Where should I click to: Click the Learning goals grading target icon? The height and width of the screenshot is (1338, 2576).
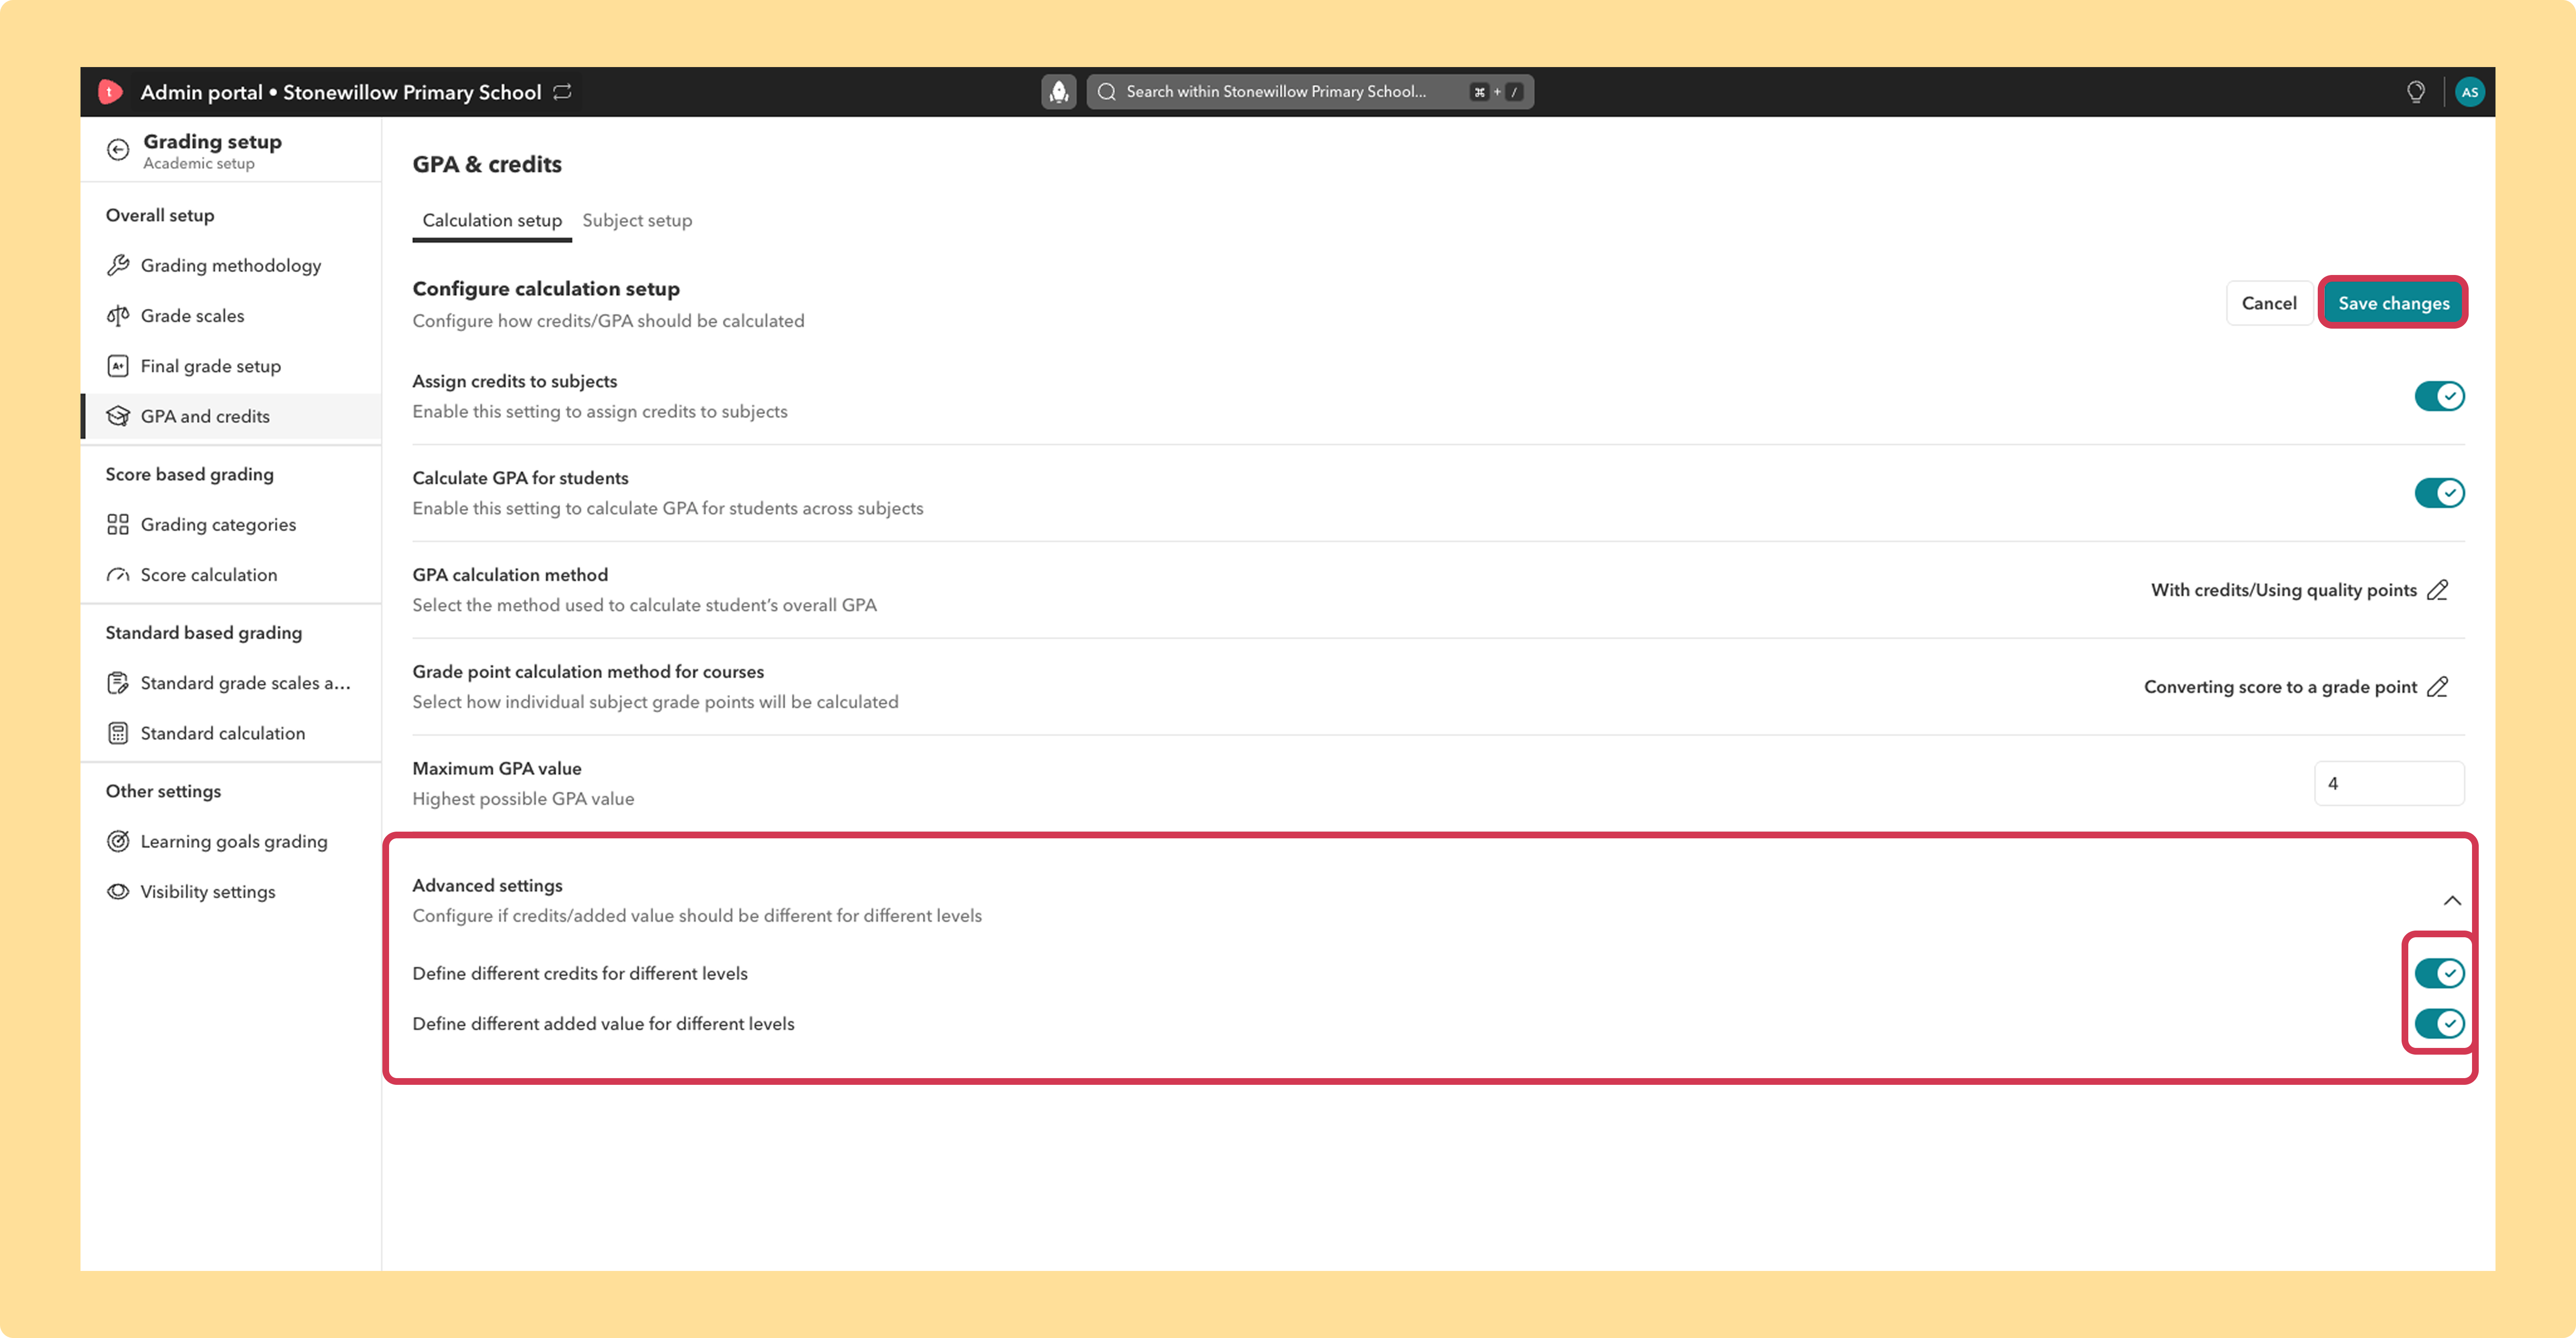[118, 841]
